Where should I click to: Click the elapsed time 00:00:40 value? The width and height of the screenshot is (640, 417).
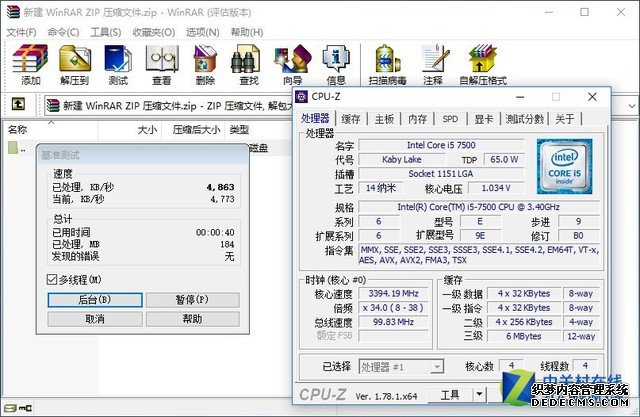pyautogui.click(x=215, y=233)
